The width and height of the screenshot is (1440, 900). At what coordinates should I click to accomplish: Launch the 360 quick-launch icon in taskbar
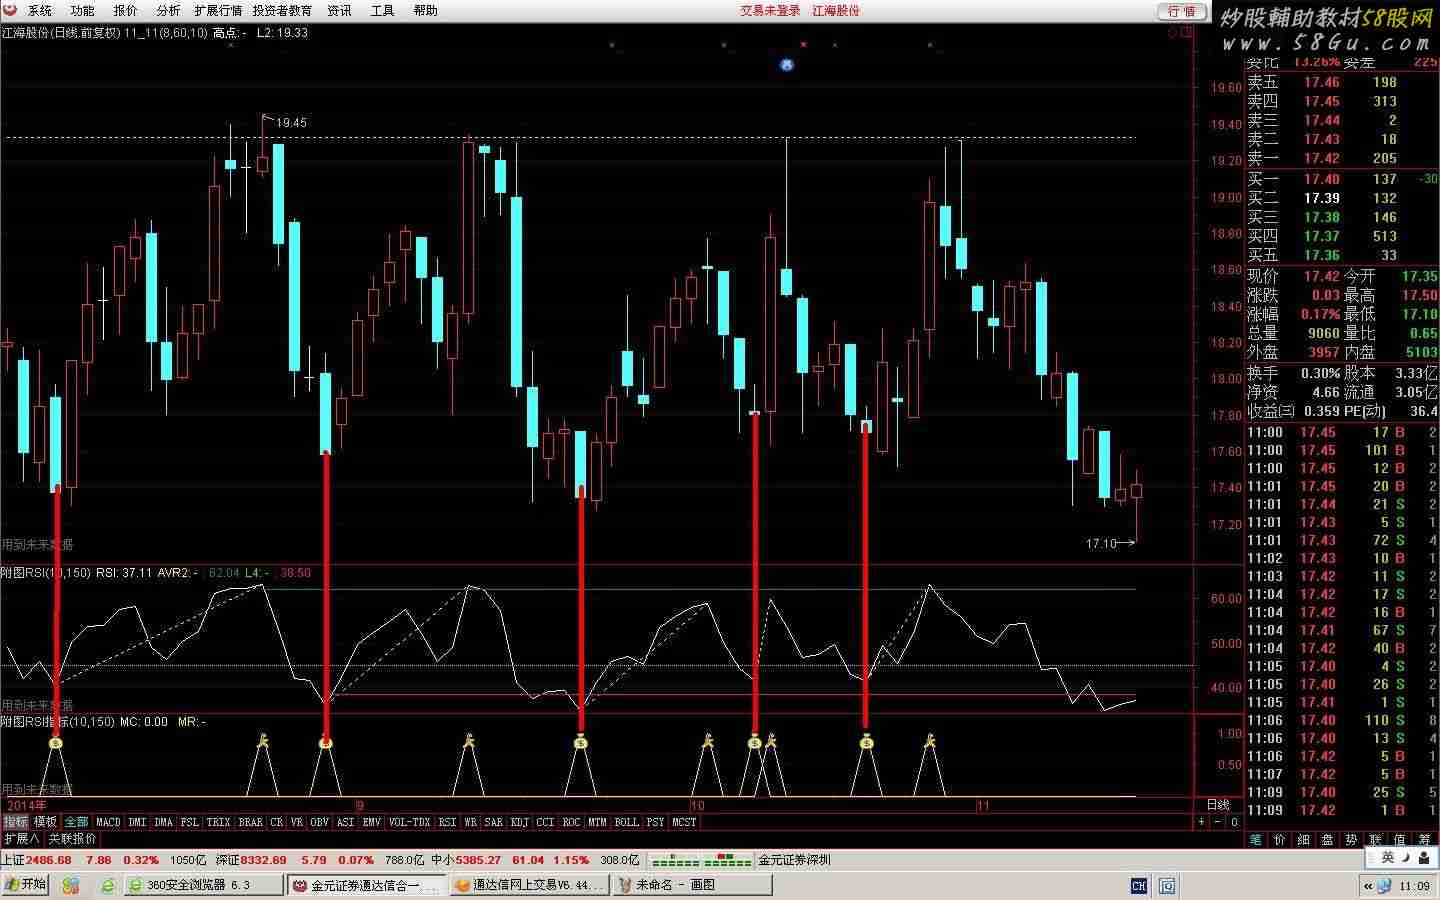70,885
